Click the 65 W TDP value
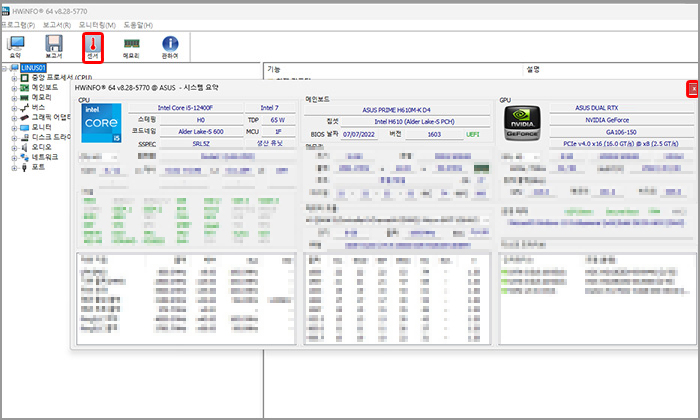 tap(278, 120)
